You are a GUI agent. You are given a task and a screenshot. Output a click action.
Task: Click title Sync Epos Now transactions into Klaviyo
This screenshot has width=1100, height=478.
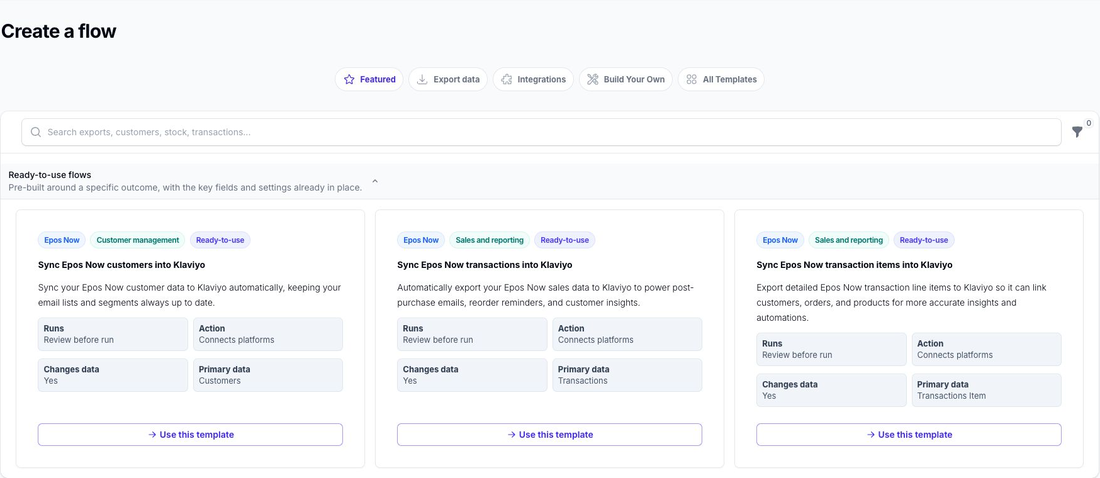485,265
